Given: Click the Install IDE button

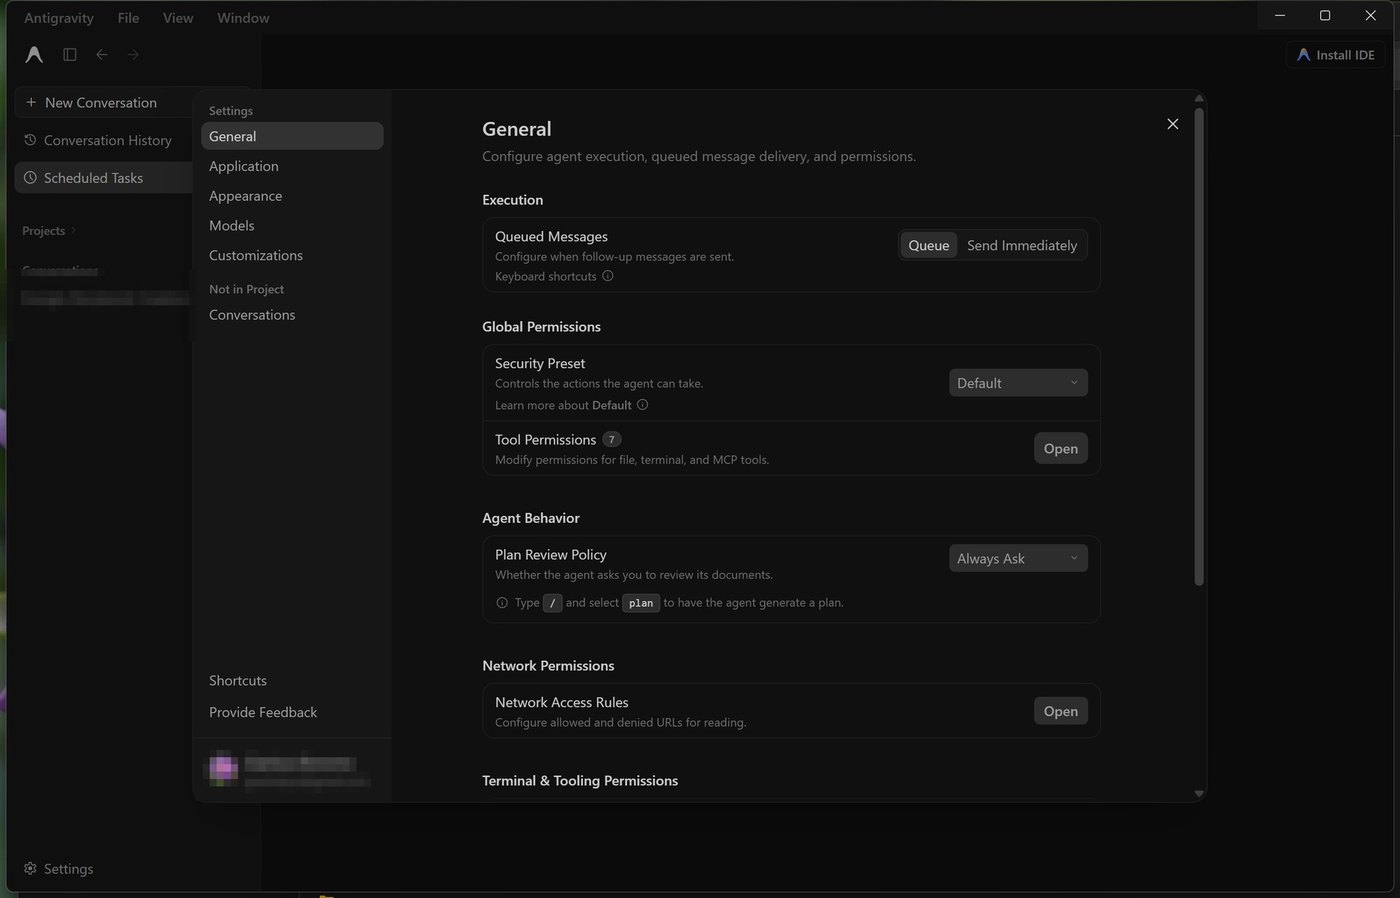Looking at the screenshot, I should pos(1335,55).
